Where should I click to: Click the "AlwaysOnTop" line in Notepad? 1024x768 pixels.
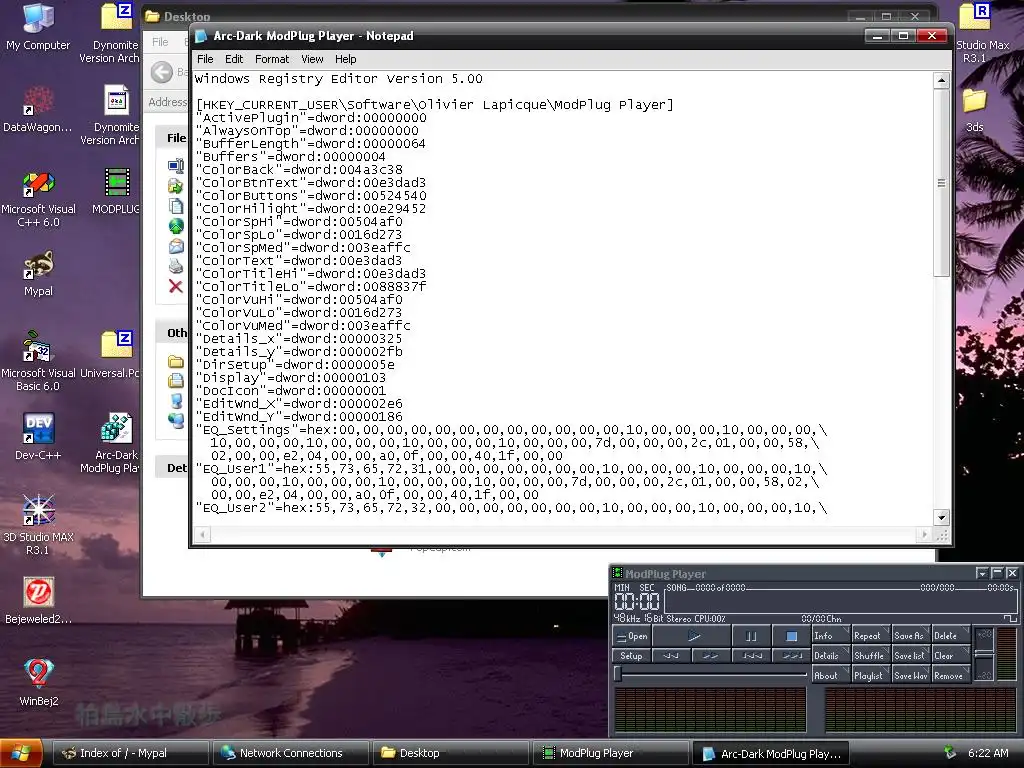click(x=308, y=131)
